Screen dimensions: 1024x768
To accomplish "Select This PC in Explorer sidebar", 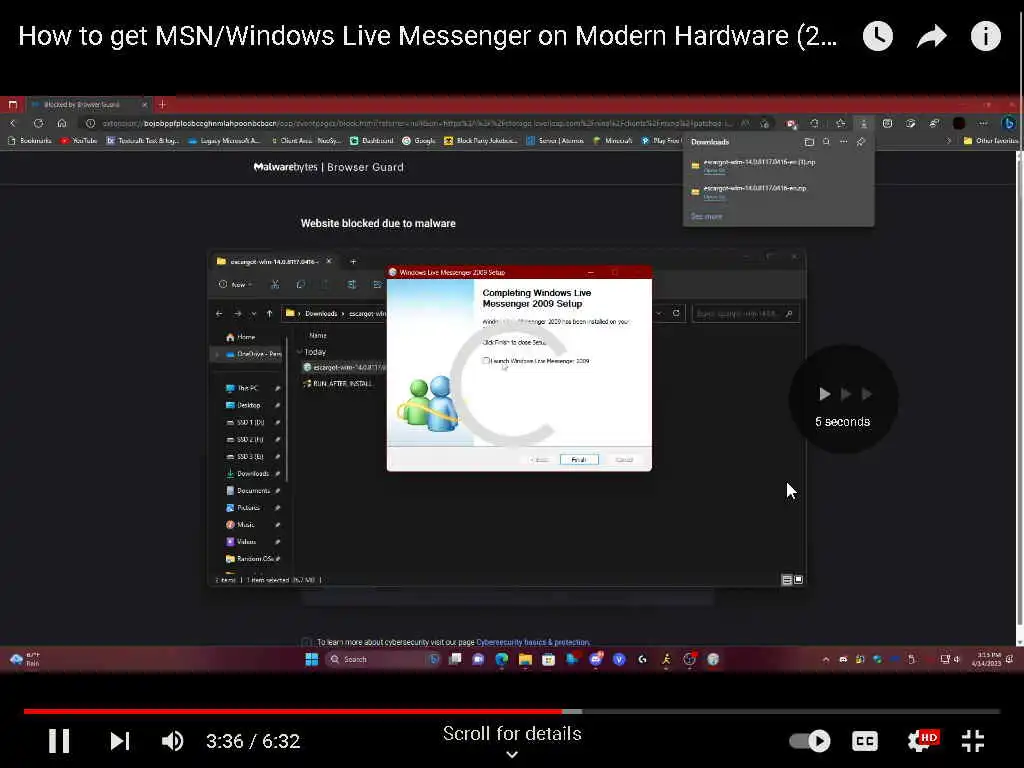I will tap(242, 388).
